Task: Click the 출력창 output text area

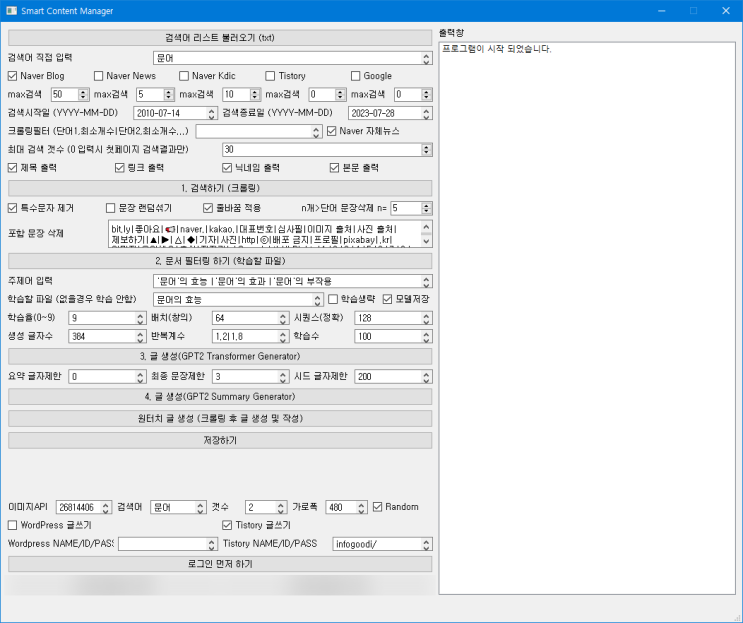Action: point(587,318)
